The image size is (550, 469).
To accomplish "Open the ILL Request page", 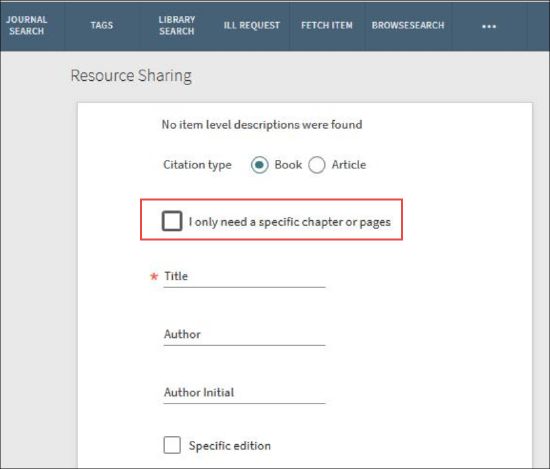I will coord(252,25).
